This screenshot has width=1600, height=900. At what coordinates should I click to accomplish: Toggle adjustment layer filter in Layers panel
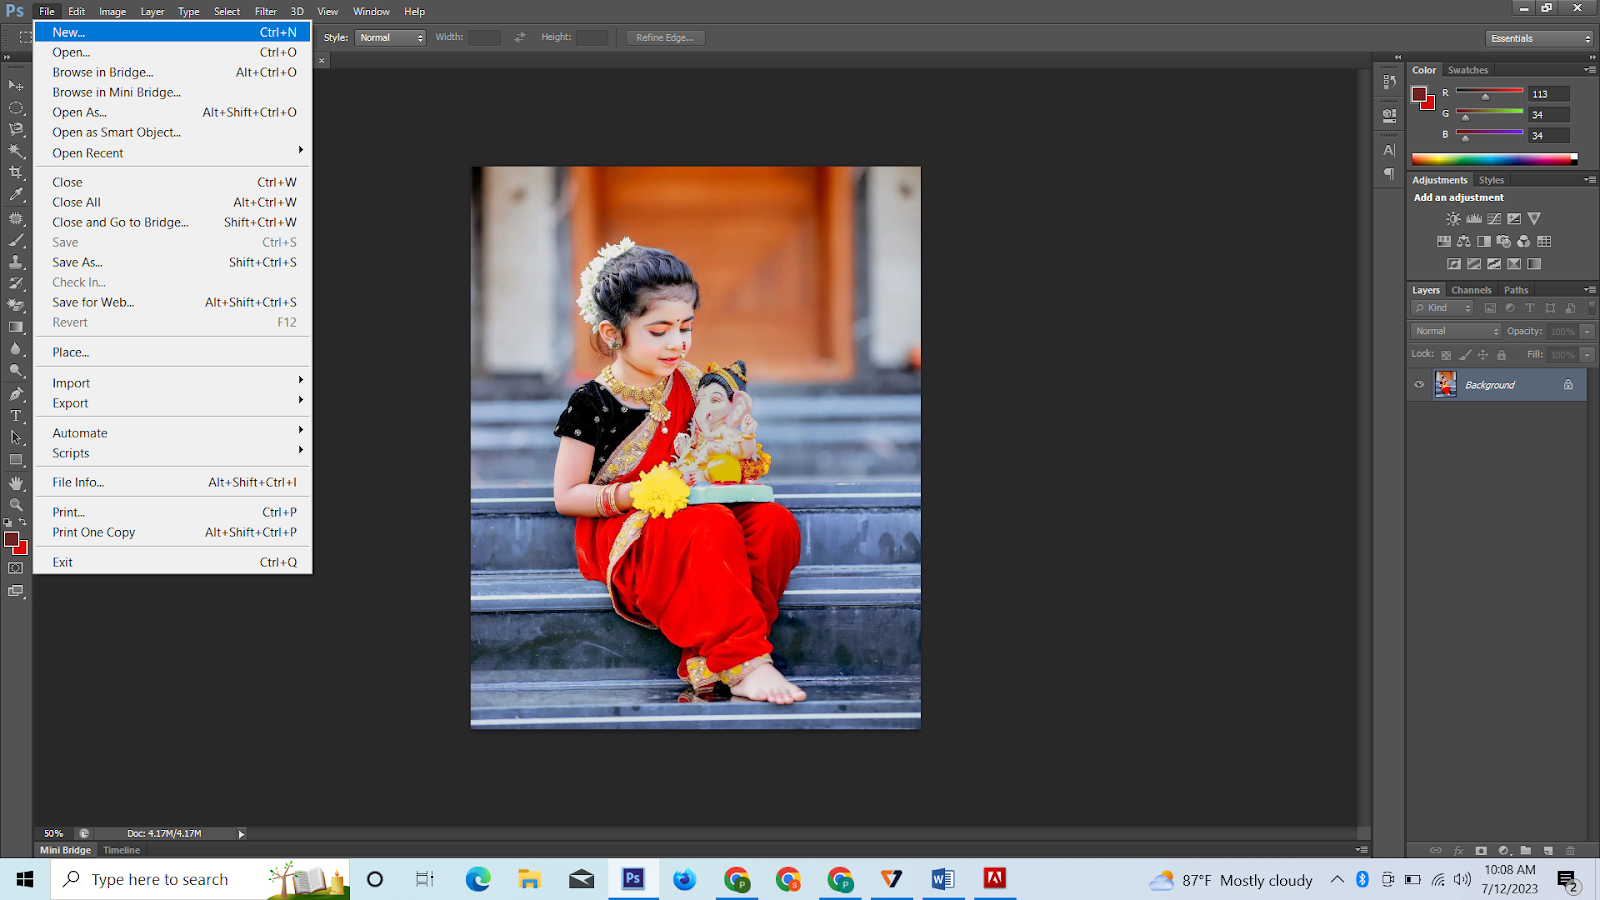(x=1510, y=308)
